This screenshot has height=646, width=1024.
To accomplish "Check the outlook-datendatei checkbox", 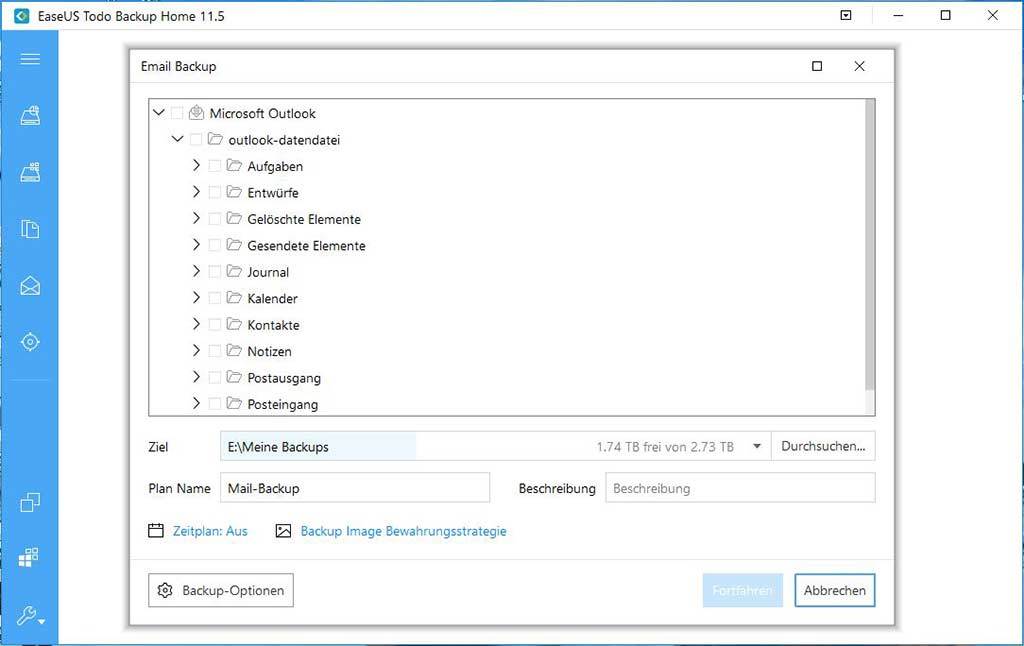I will click(196, 140).
